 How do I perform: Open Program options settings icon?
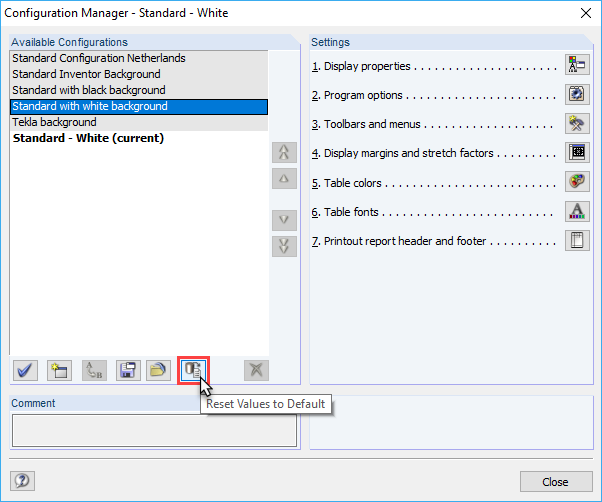577,94
